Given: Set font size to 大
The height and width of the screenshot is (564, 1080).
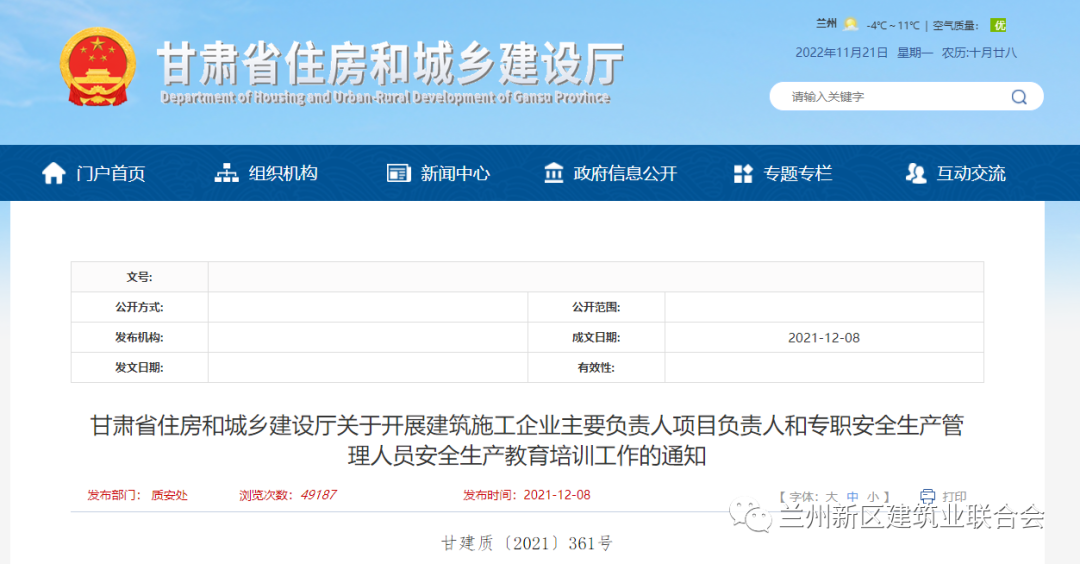Looking at the screenshot, I should pyautogui.click(x=831, y=497).
